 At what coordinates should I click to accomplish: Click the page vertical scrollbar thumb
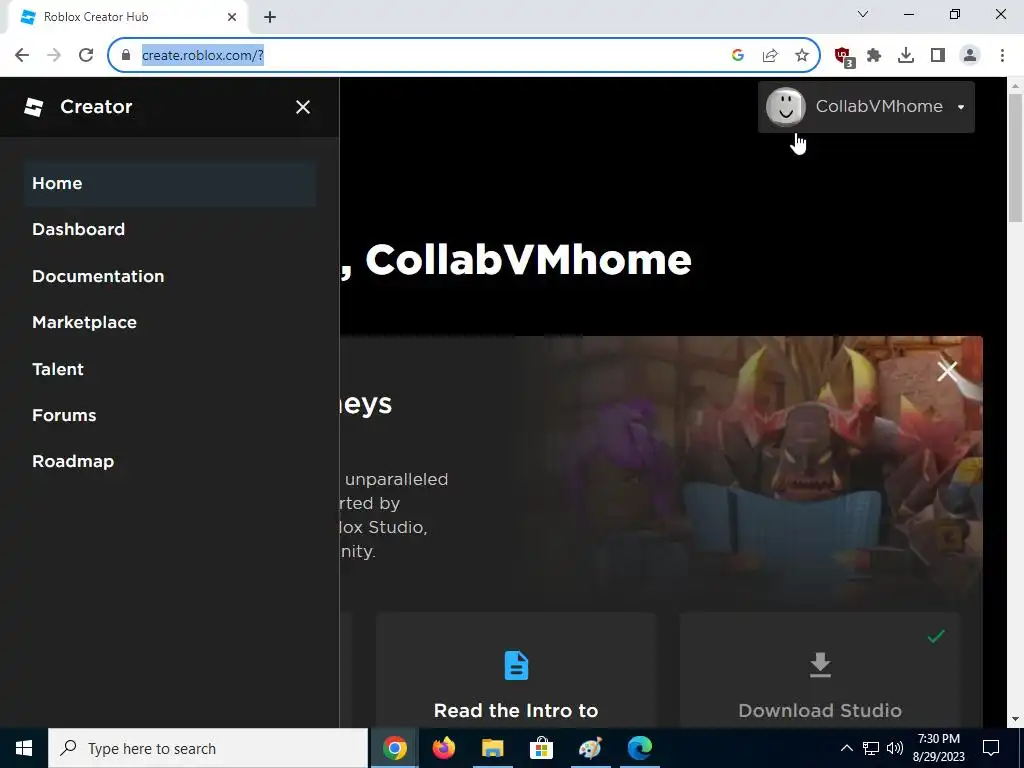click(1016, 158)
